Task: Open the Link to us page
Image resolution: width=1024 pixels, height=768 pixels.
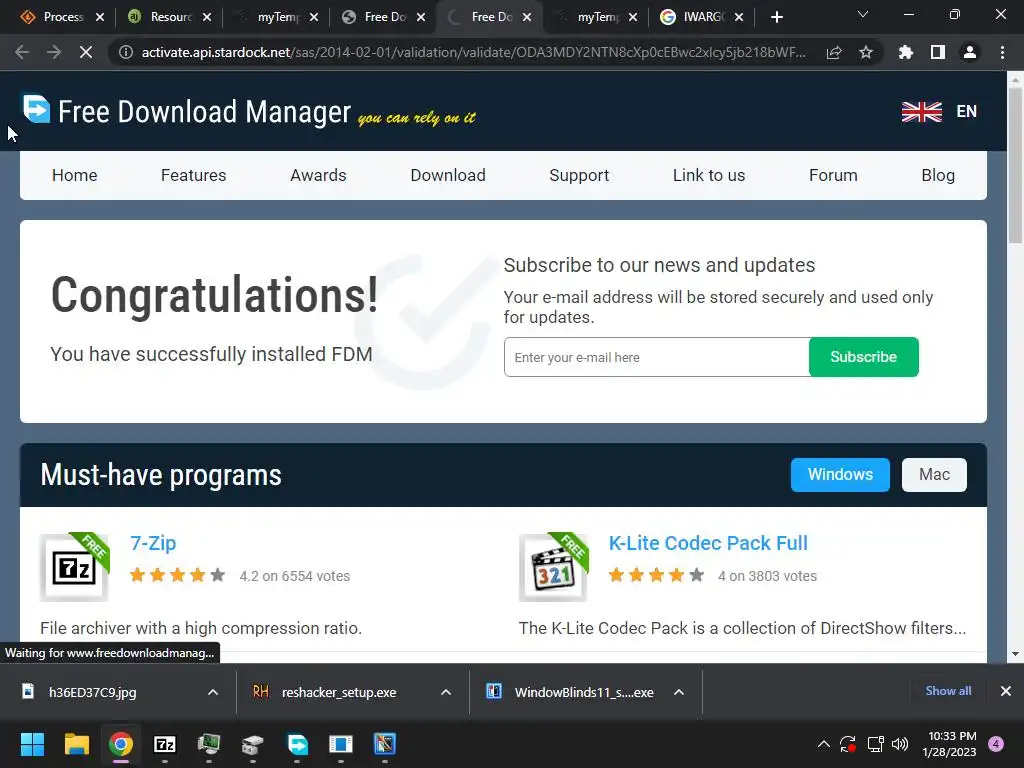Action: pos(709,175)
